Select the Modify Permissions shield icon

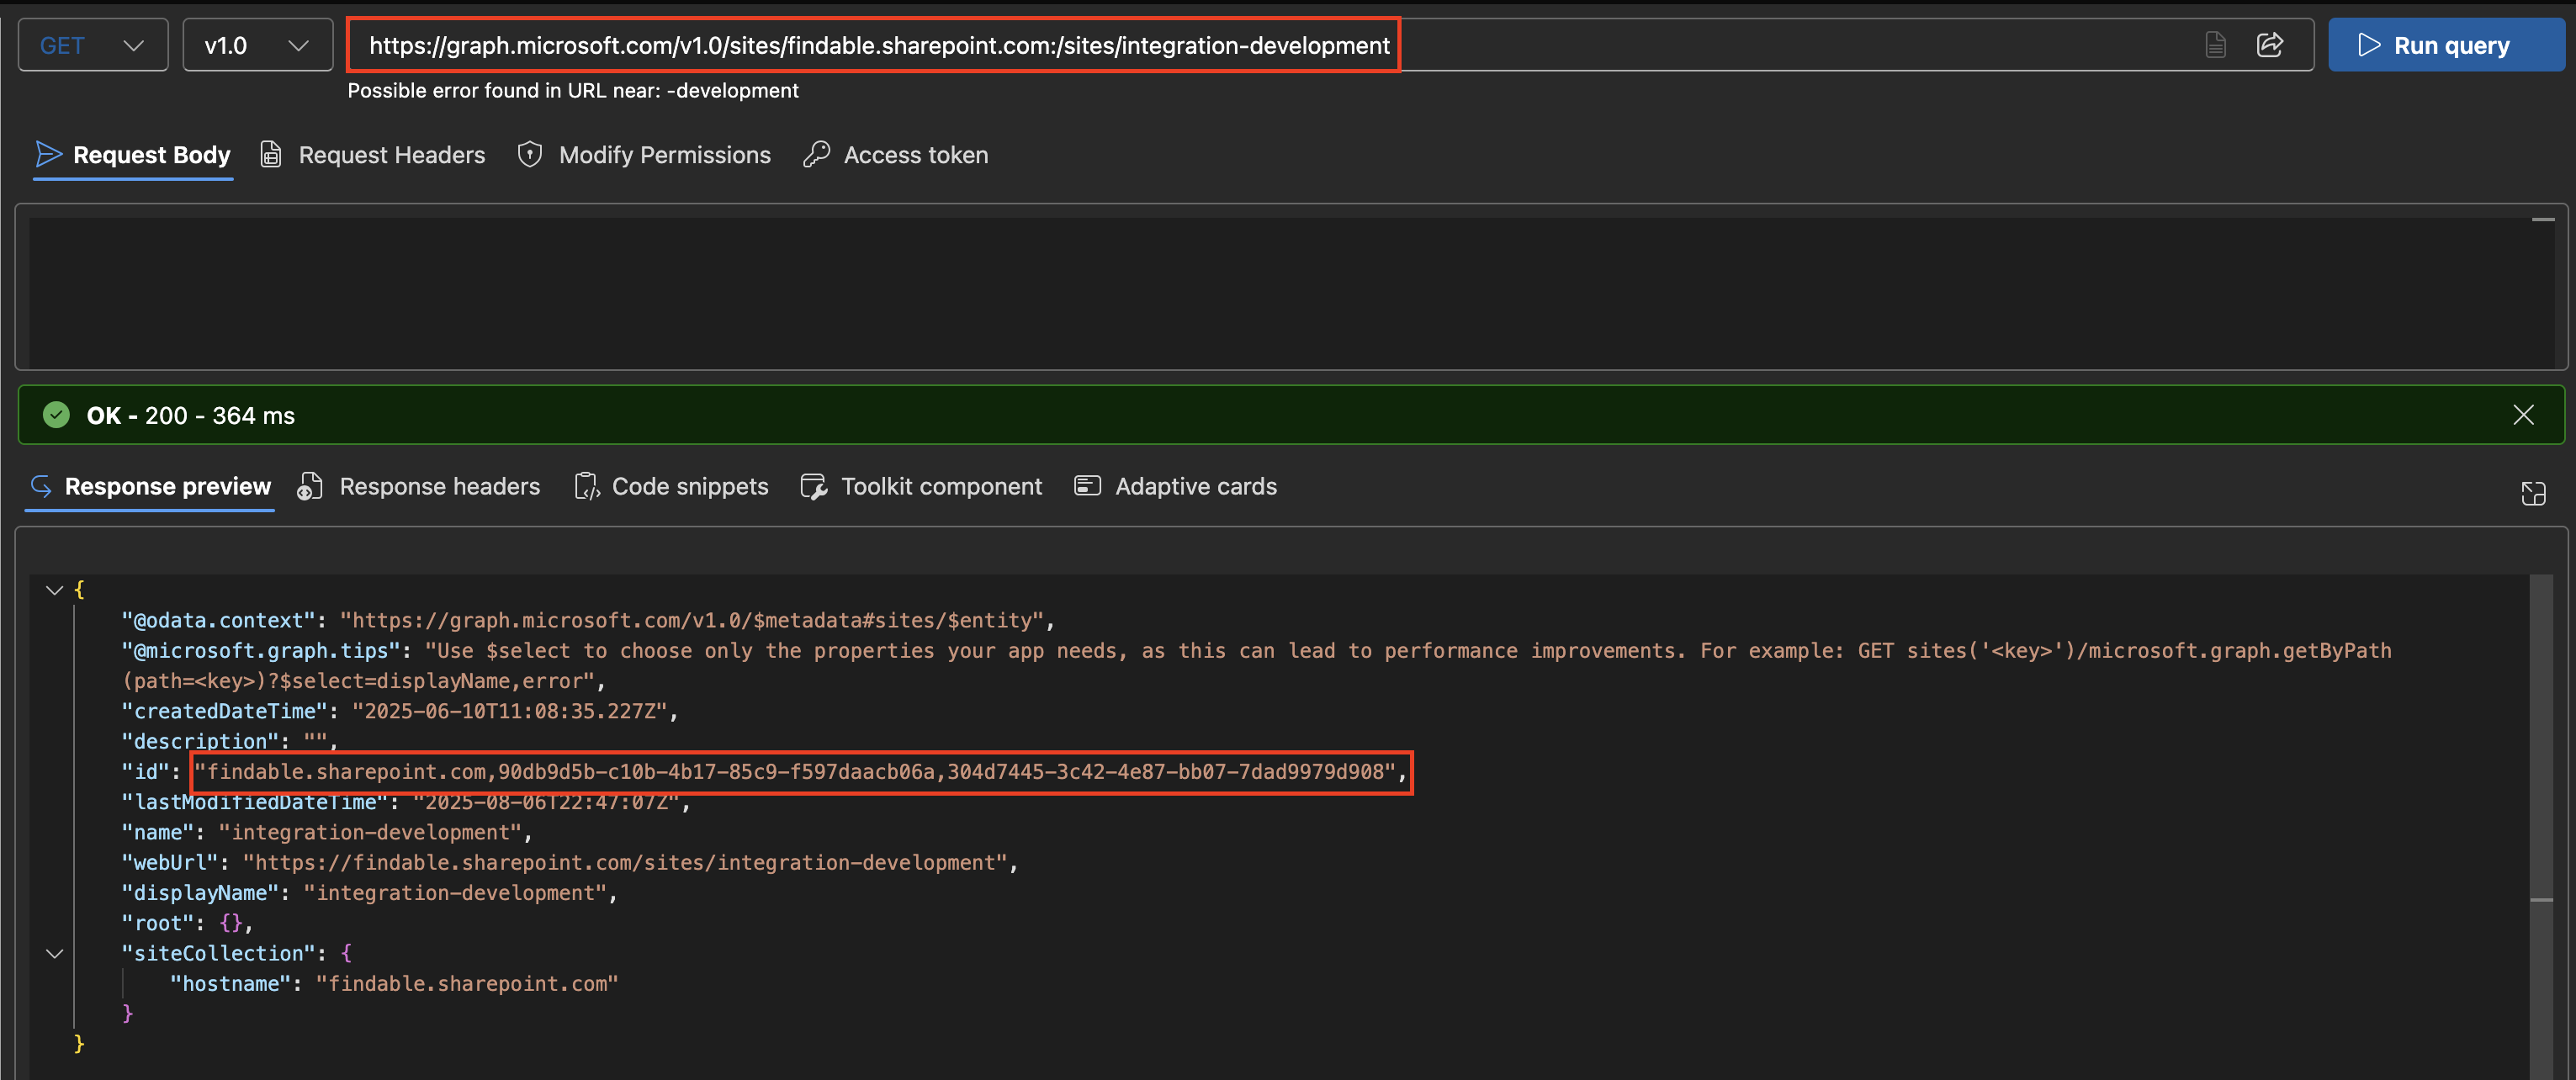point(529,154)
